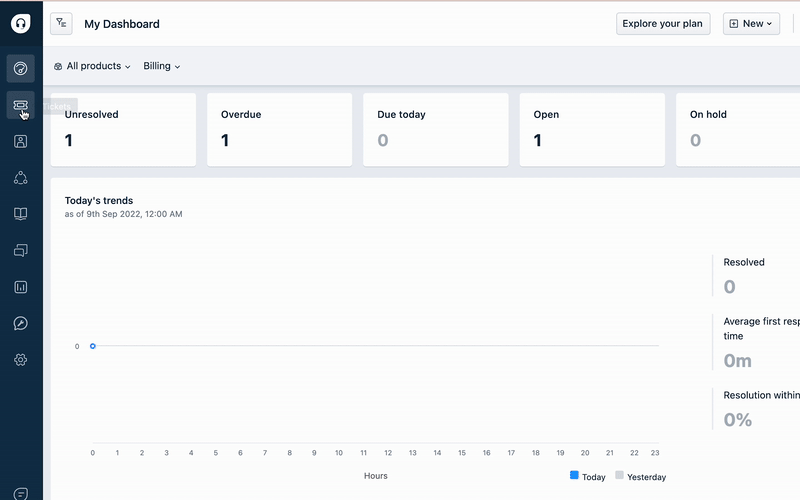Image resolution: width=800 pixels, height=500 pixels.
Task: Open the Forums chat sidebar icon
Action: pos(20,251)
